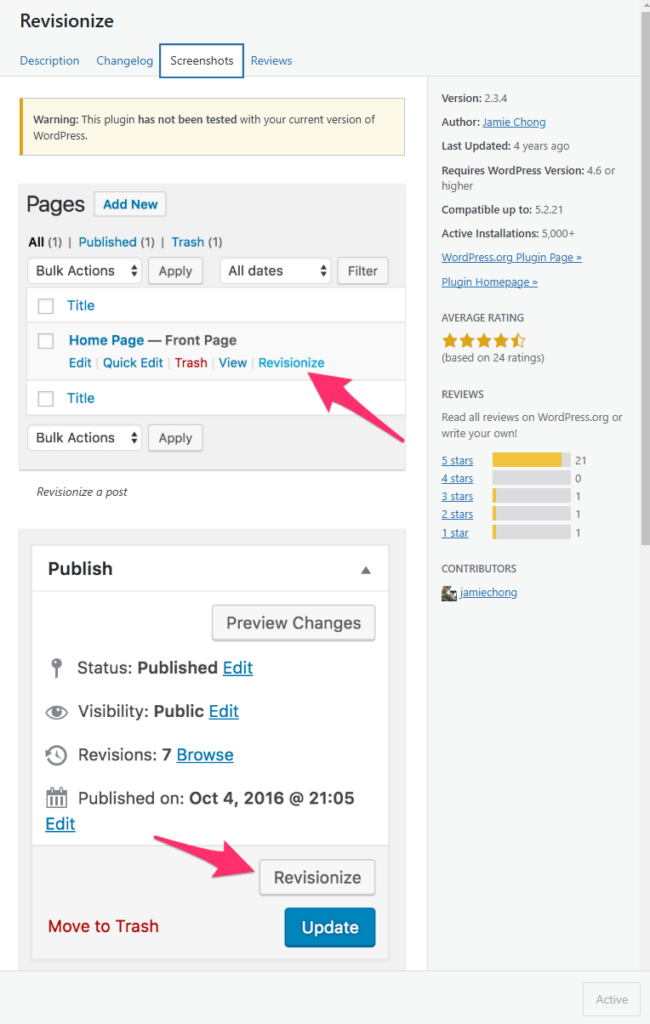Open the Home Page title link
The width and height of the screenshot is (650, 1024).
tap(106, 340)
